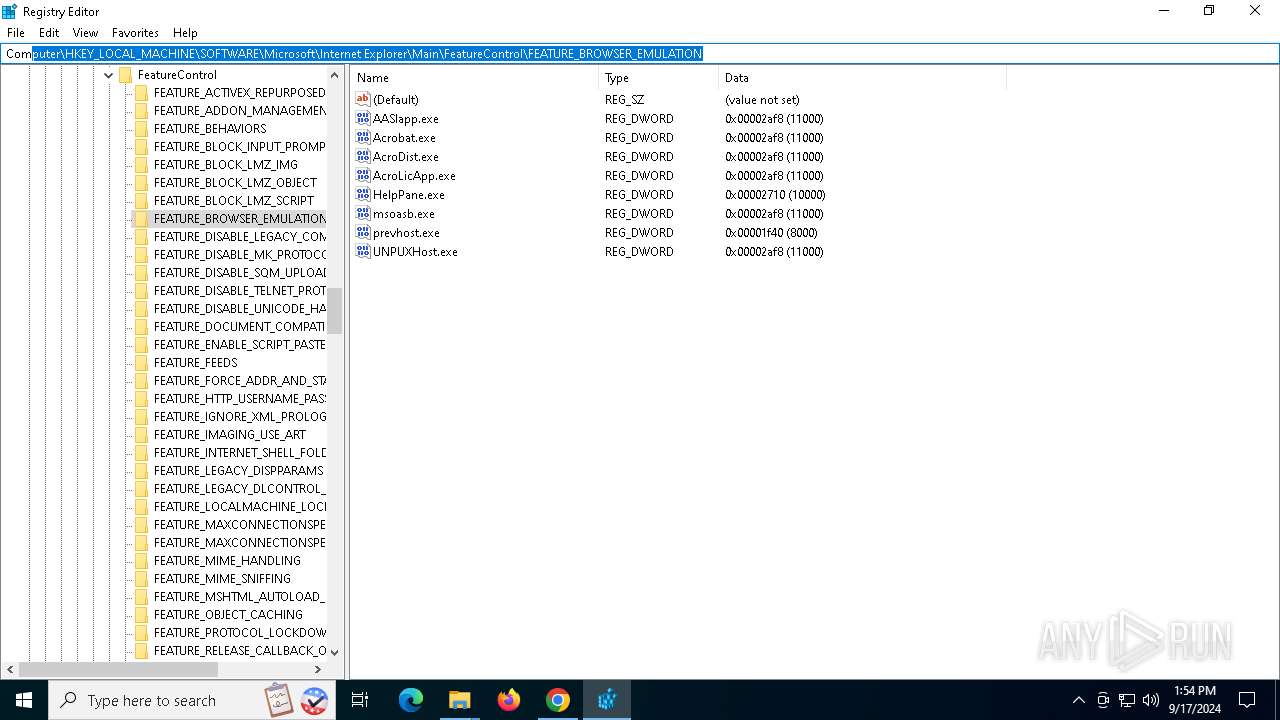Click the Acrobat.exe DWORD value icon

pyautogui.click(x=363, y=137)
